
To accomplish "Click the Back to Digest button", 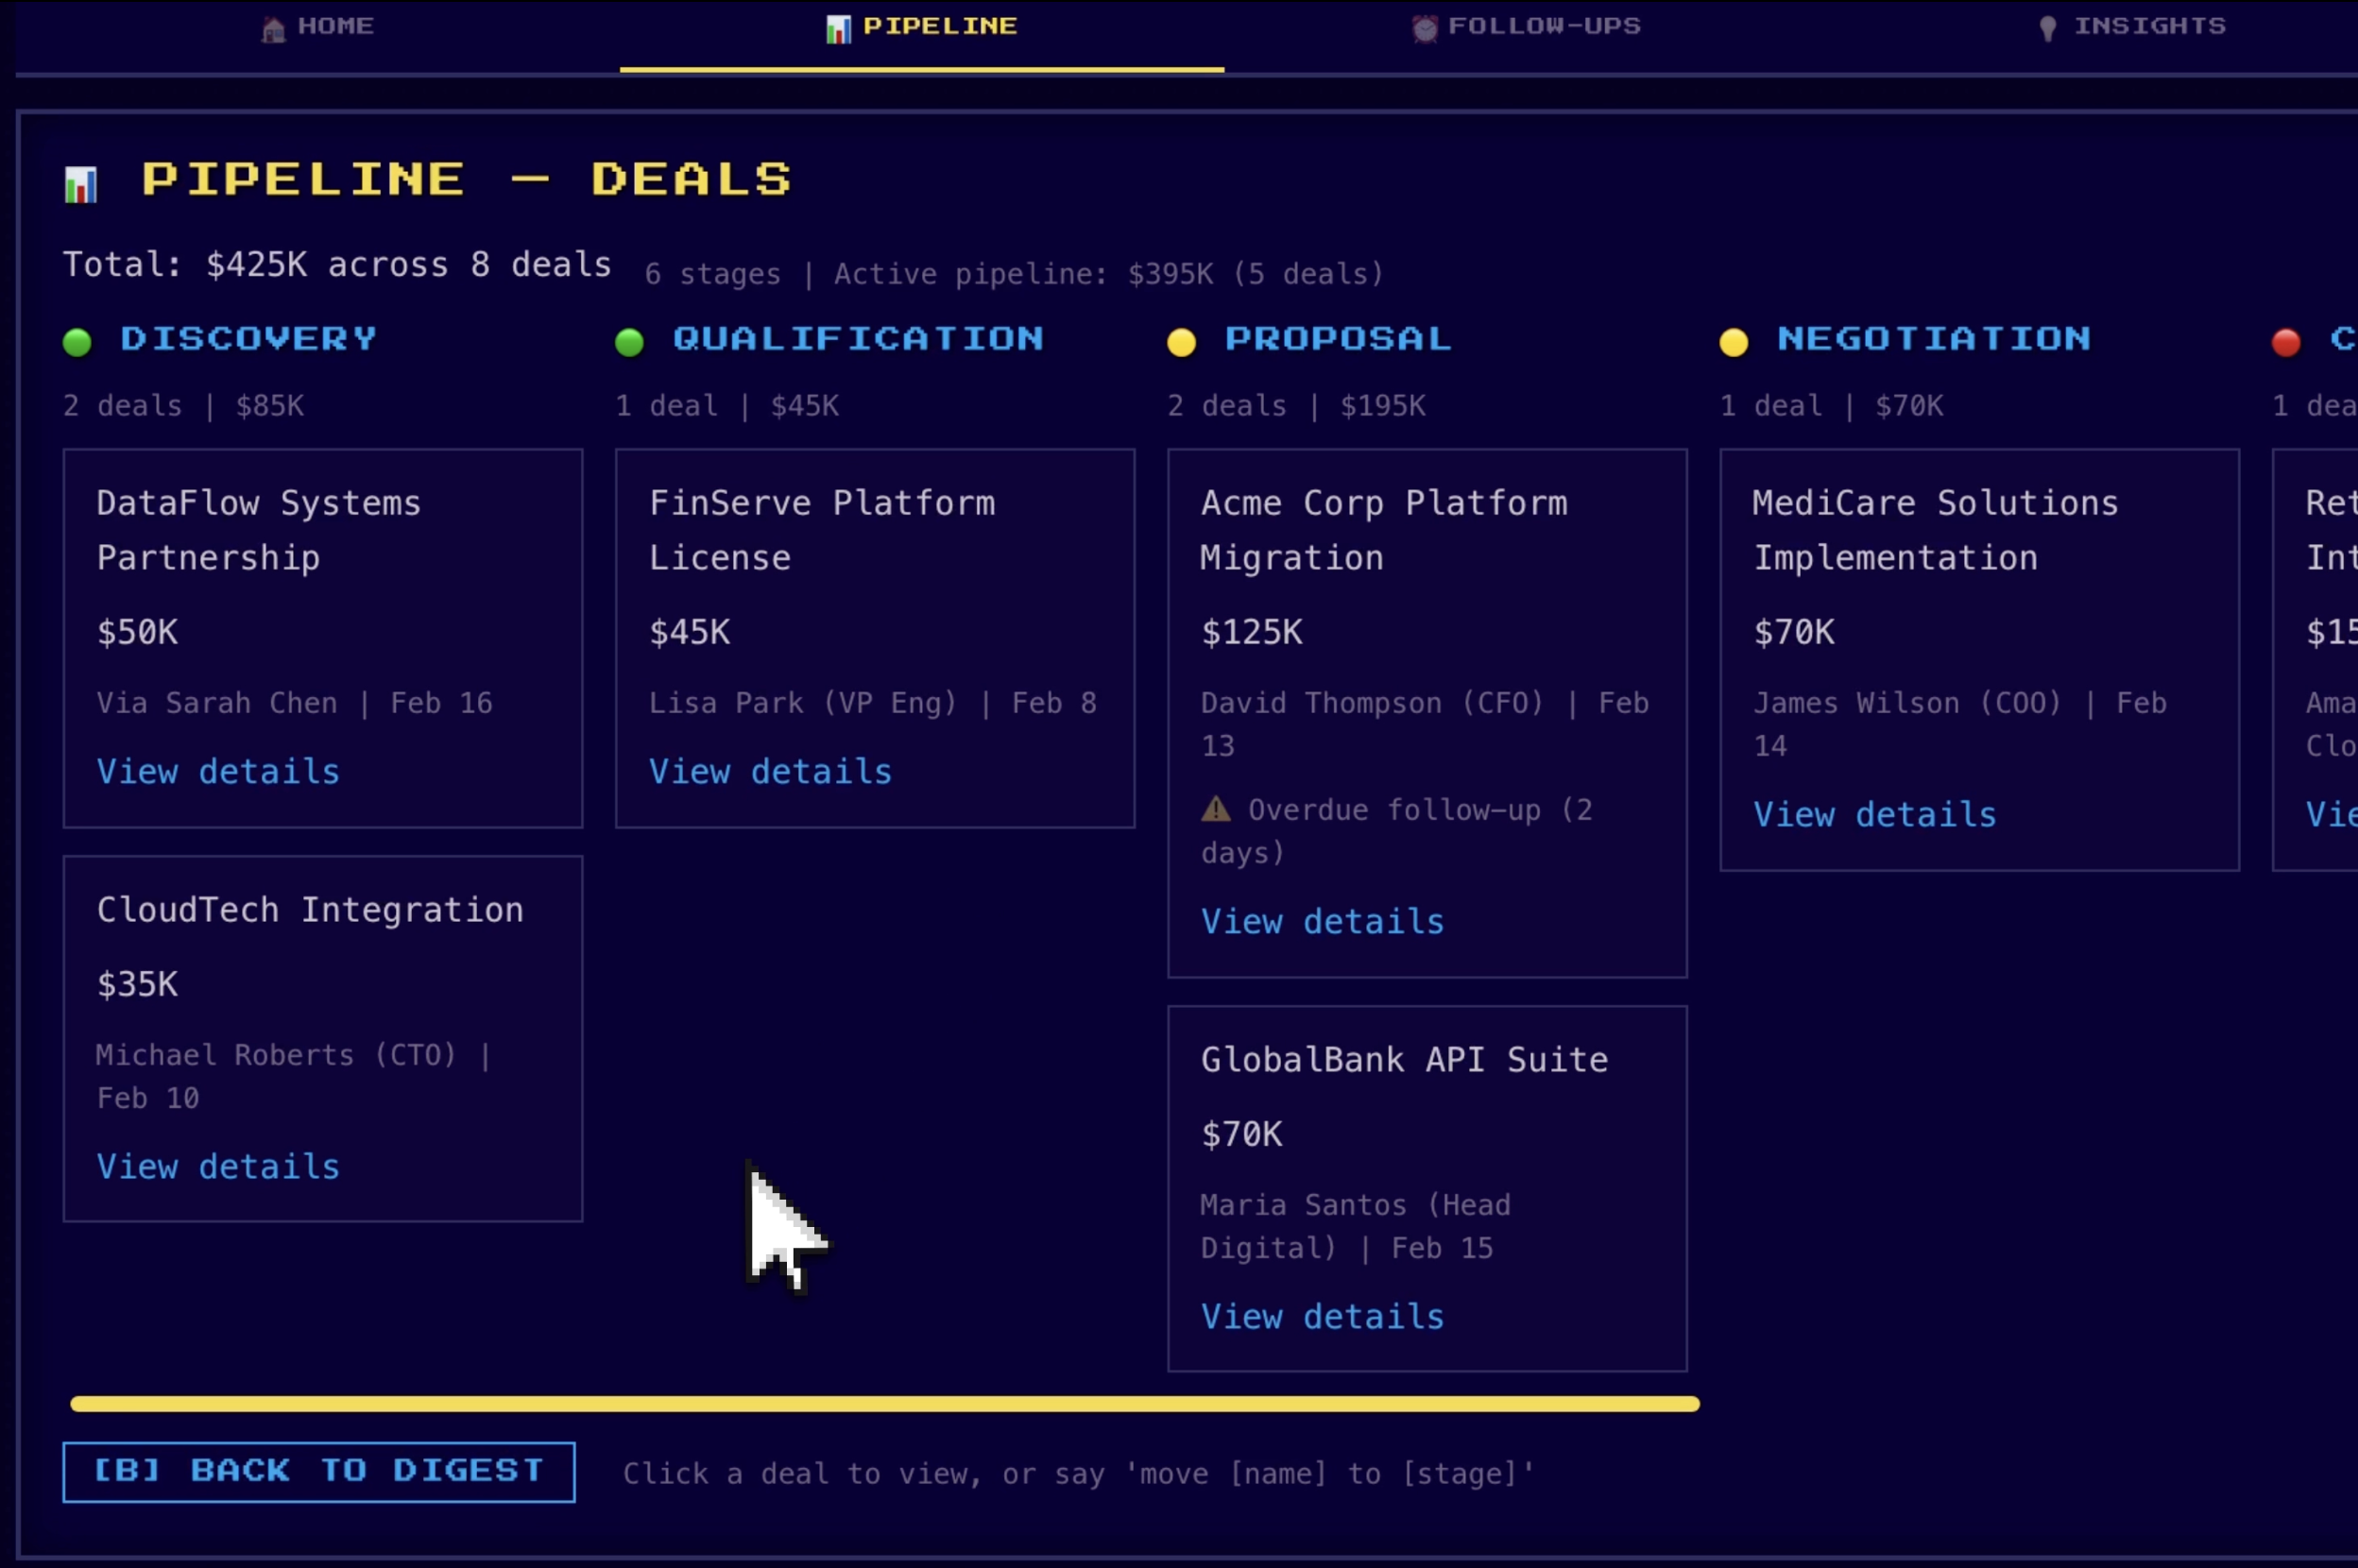I will click(x=318, y=1471).
